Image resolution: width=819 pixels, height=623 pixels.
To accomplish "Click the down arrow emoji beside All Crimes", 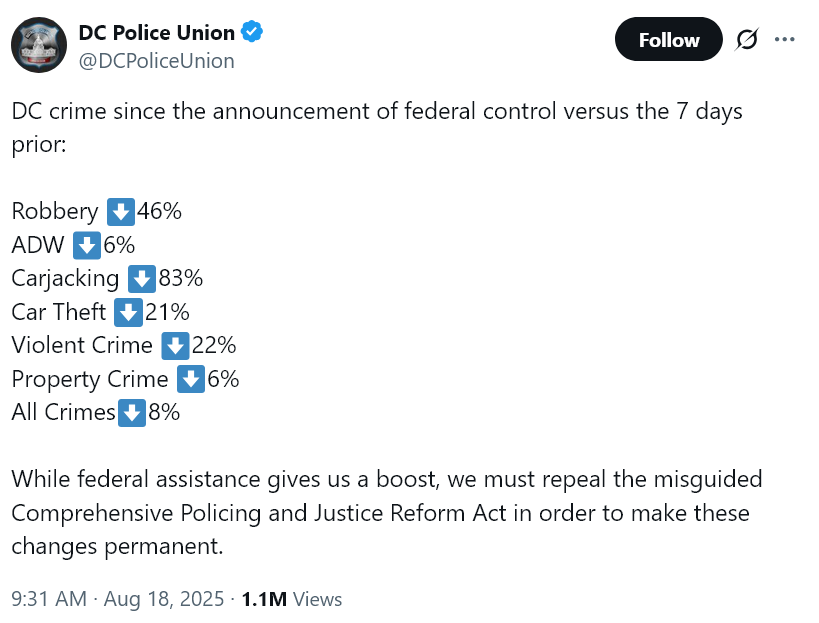I will tap(132, 412).
